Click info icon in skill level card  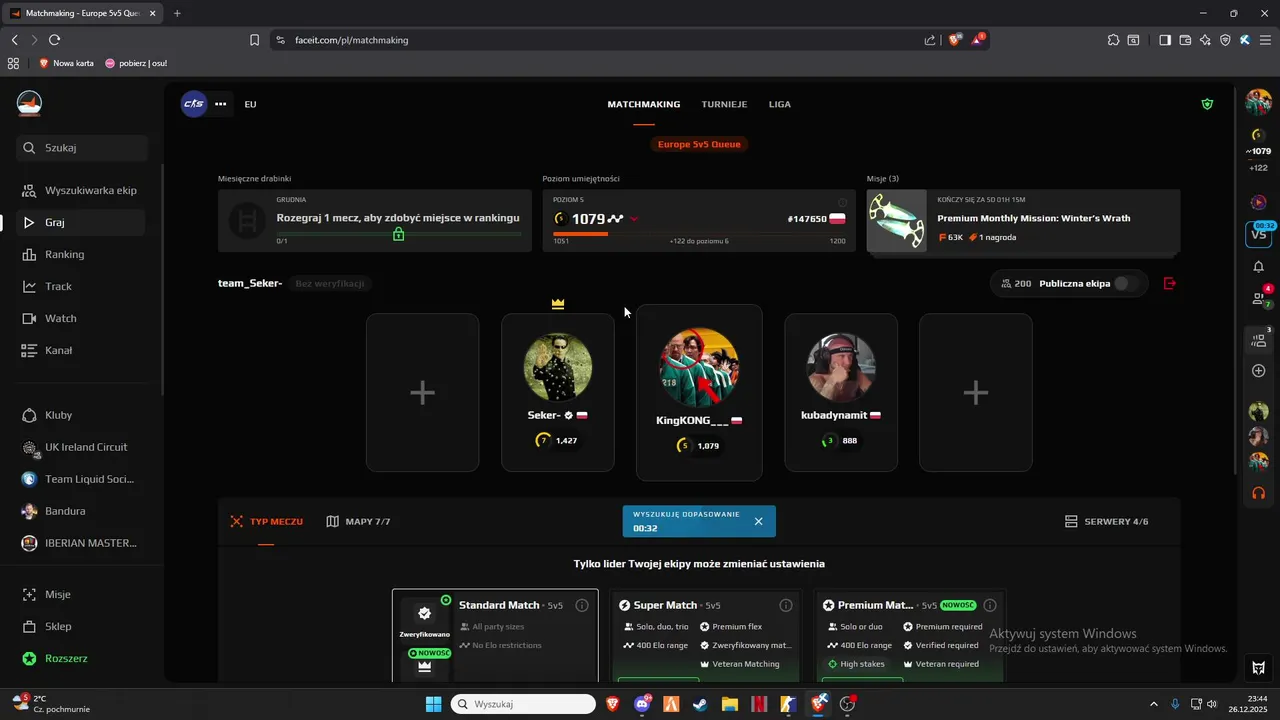(x=842, y=202)
